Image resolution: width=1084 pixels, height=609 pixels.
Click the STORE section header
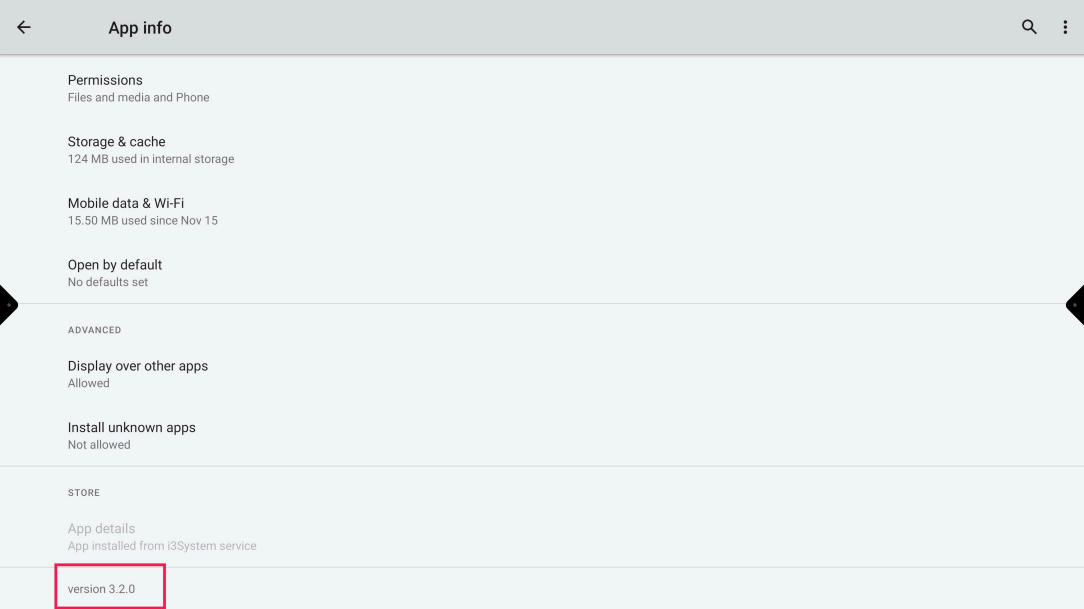84,493
